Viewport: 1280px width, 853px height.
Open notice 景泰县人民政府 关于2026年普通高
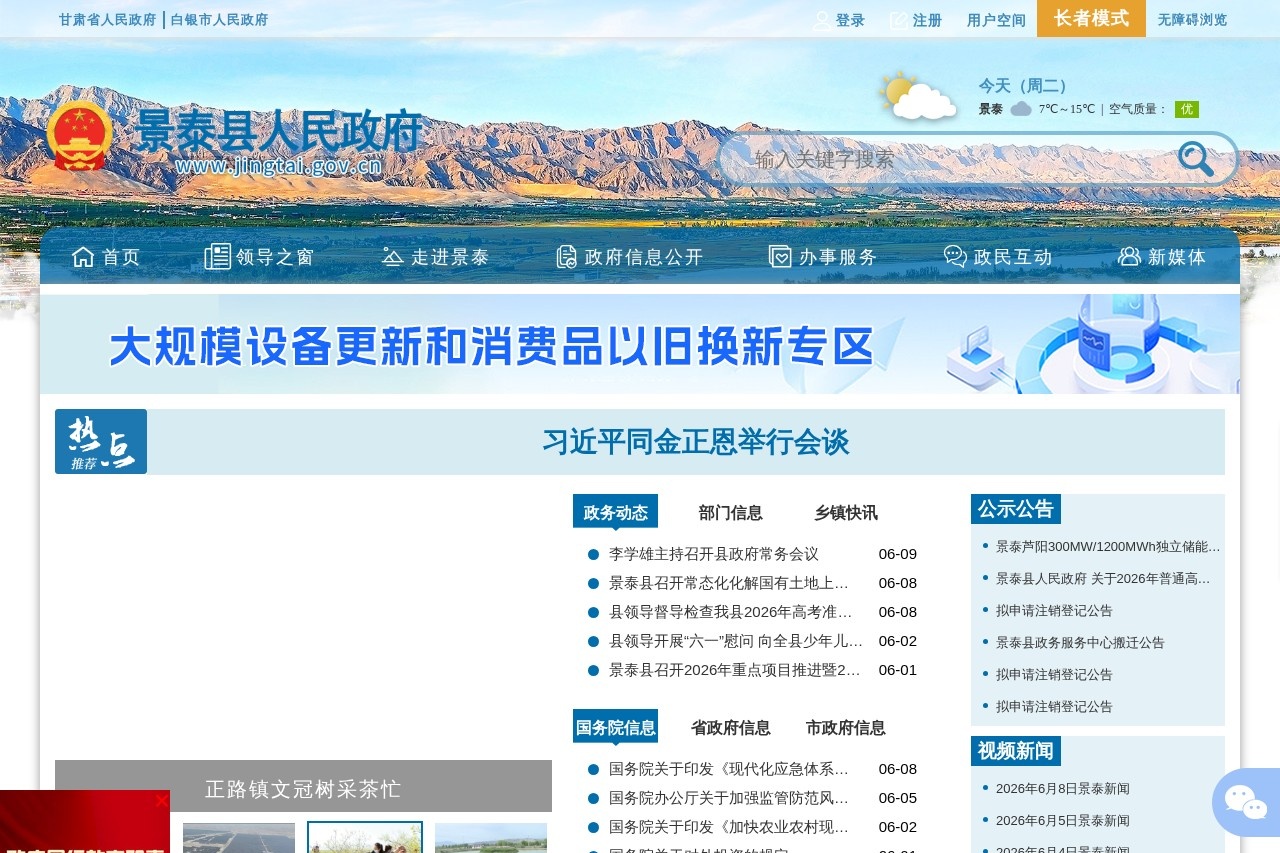pos(1103,578)
